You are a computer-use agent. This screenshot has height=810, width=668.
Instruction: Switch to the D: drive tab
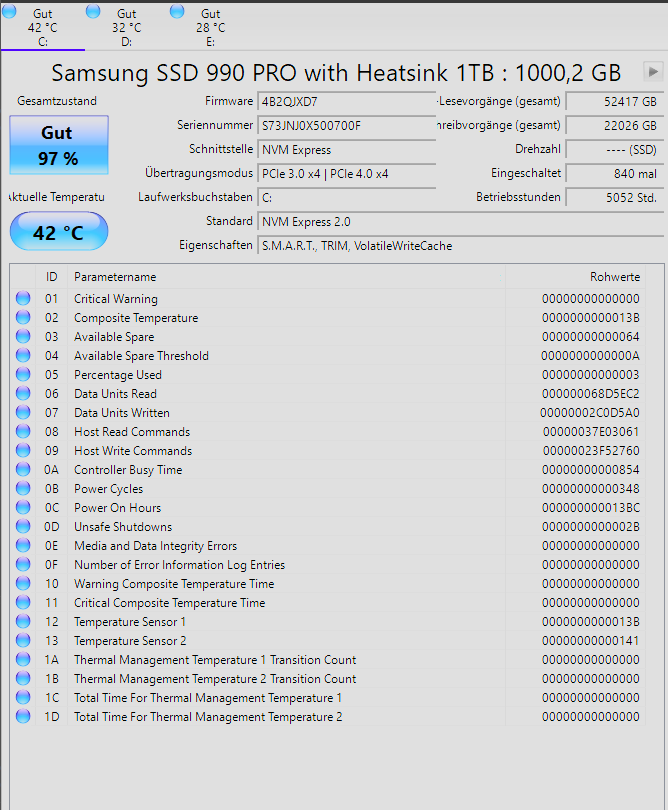tap(127, 27)
